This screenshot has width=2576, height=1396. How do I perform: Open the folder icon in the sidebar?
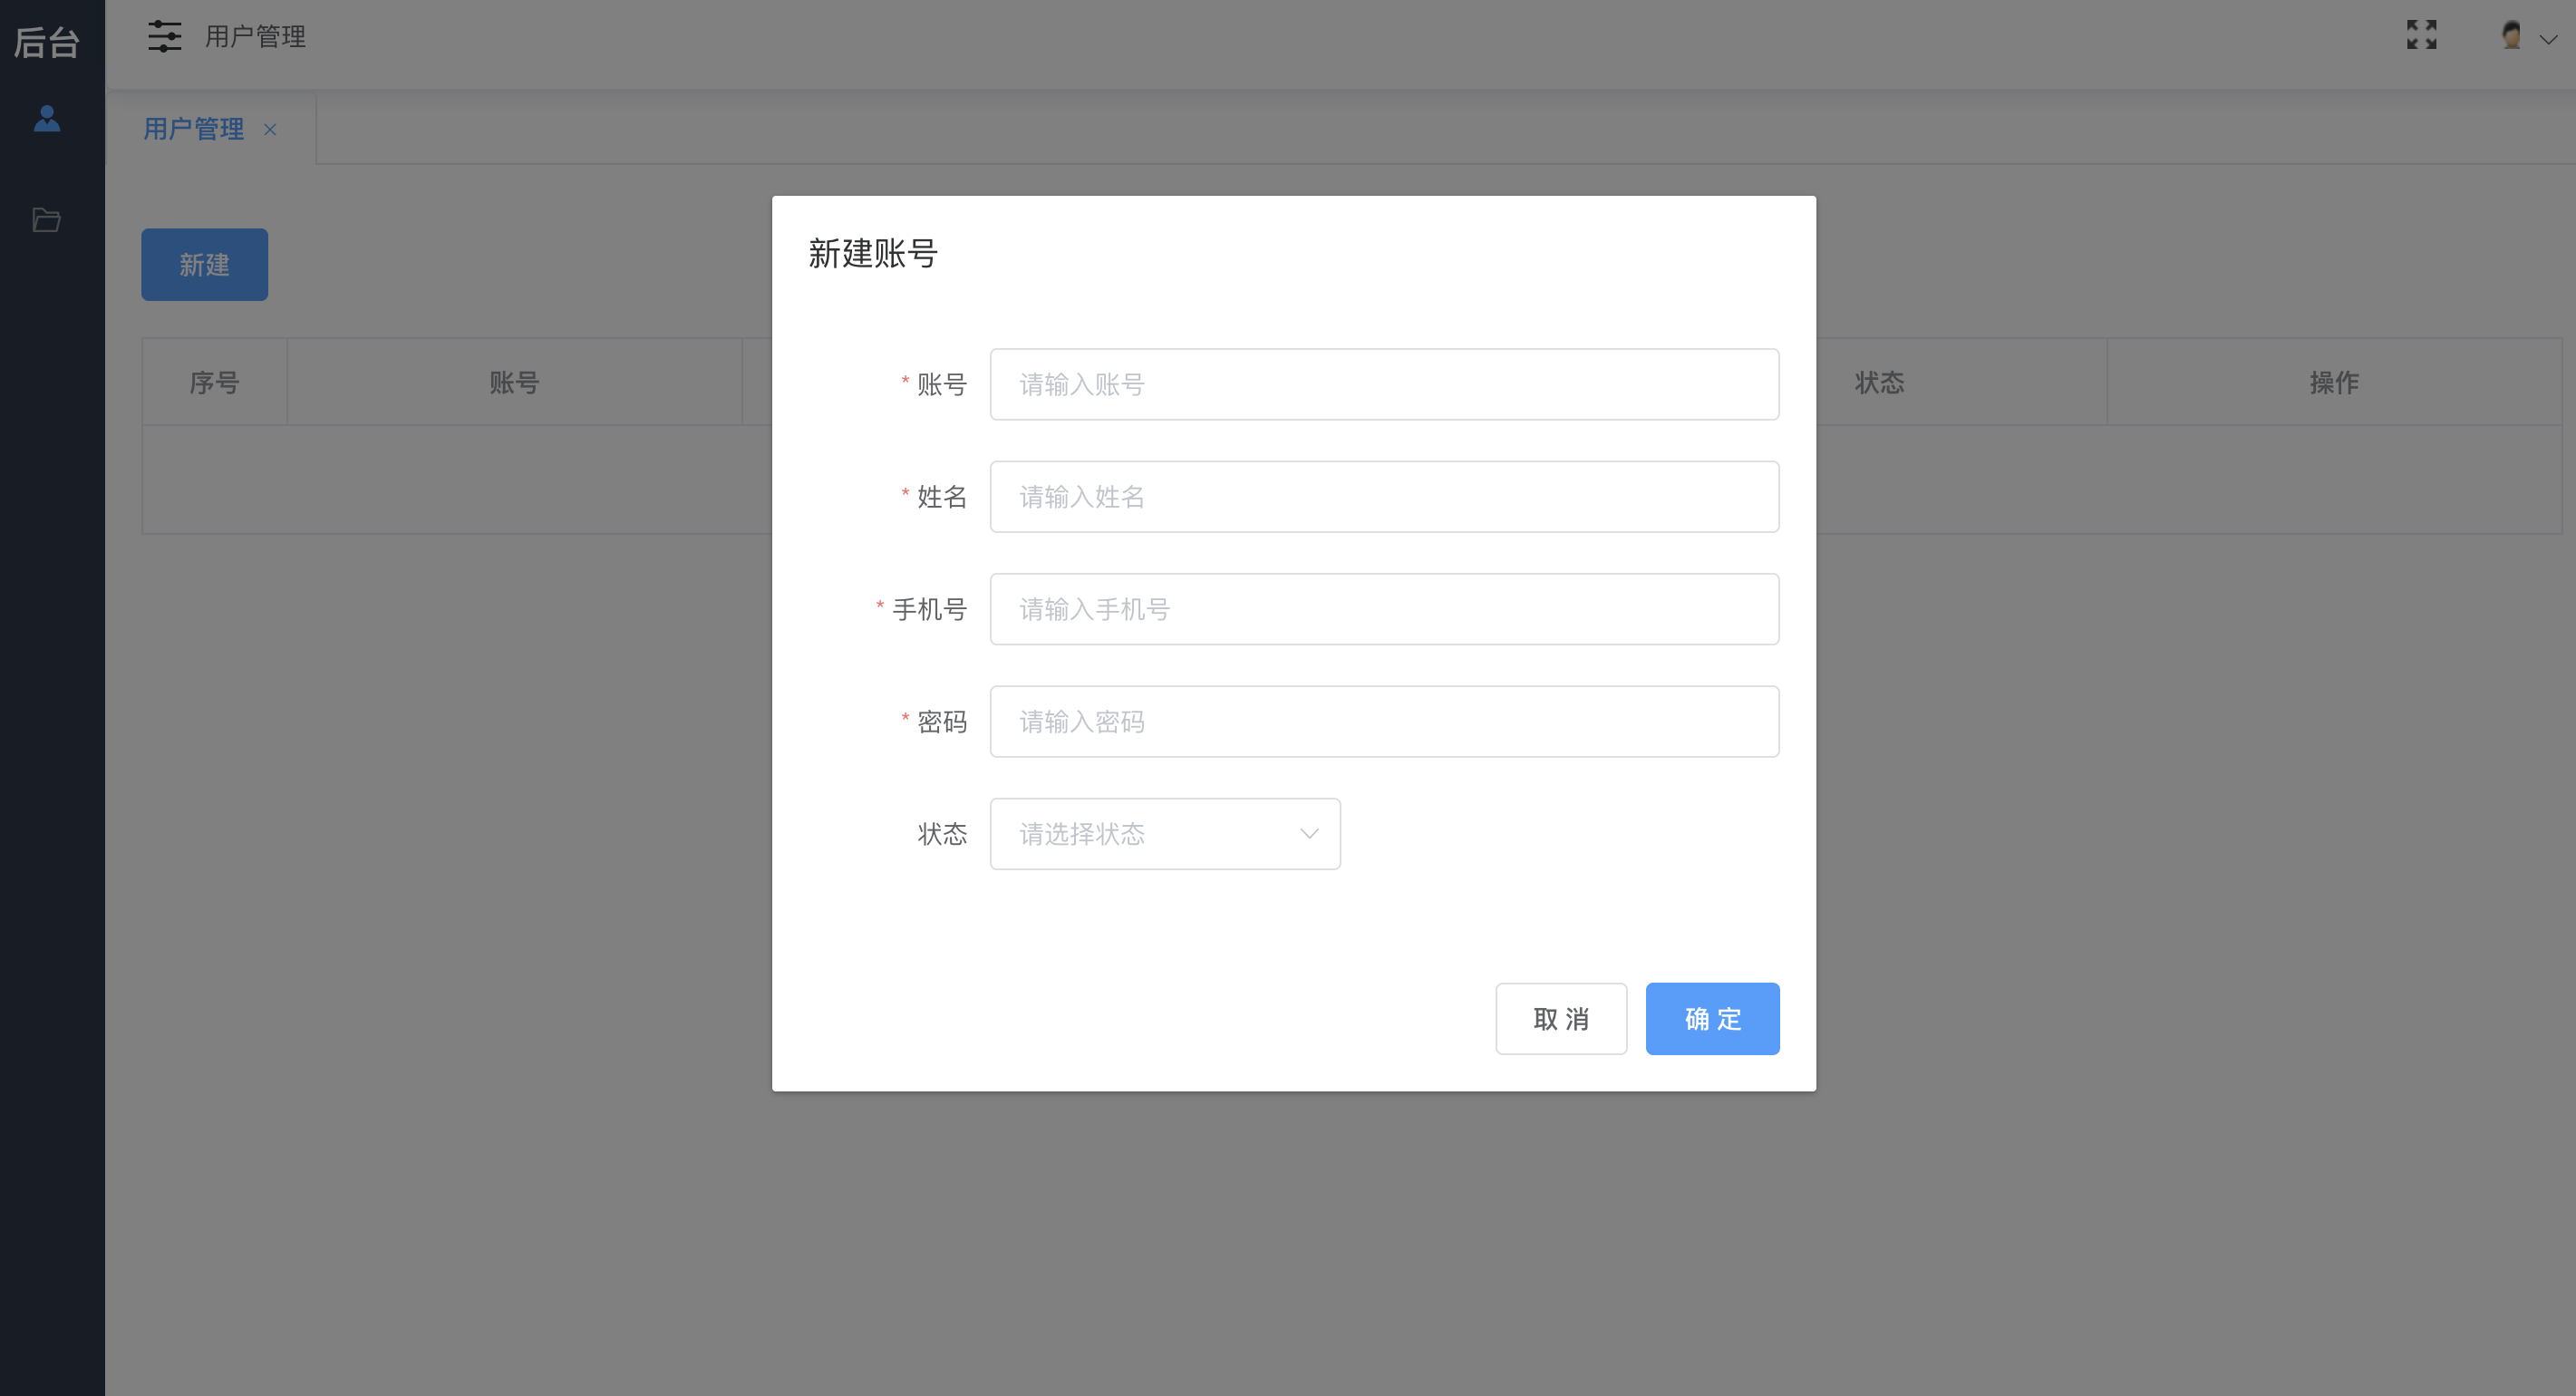tap(47, 220)
